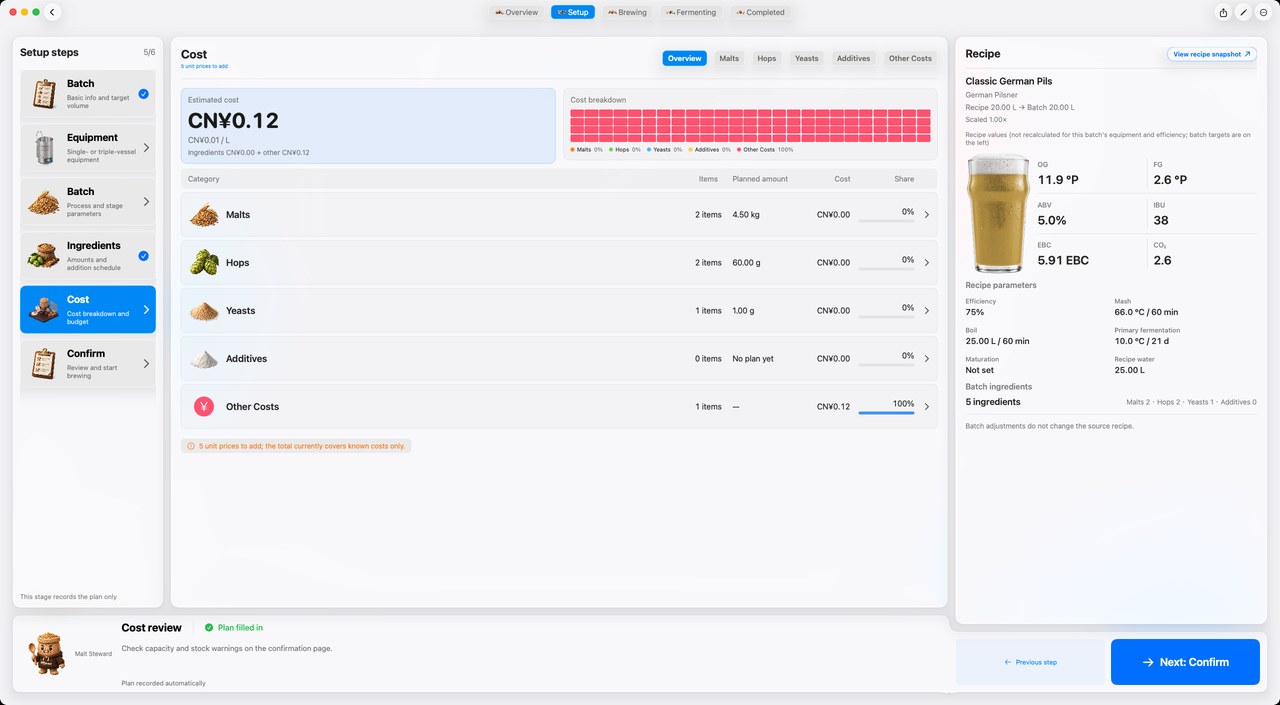Click the estimated cost value CN¥0.12

[233, 121]
